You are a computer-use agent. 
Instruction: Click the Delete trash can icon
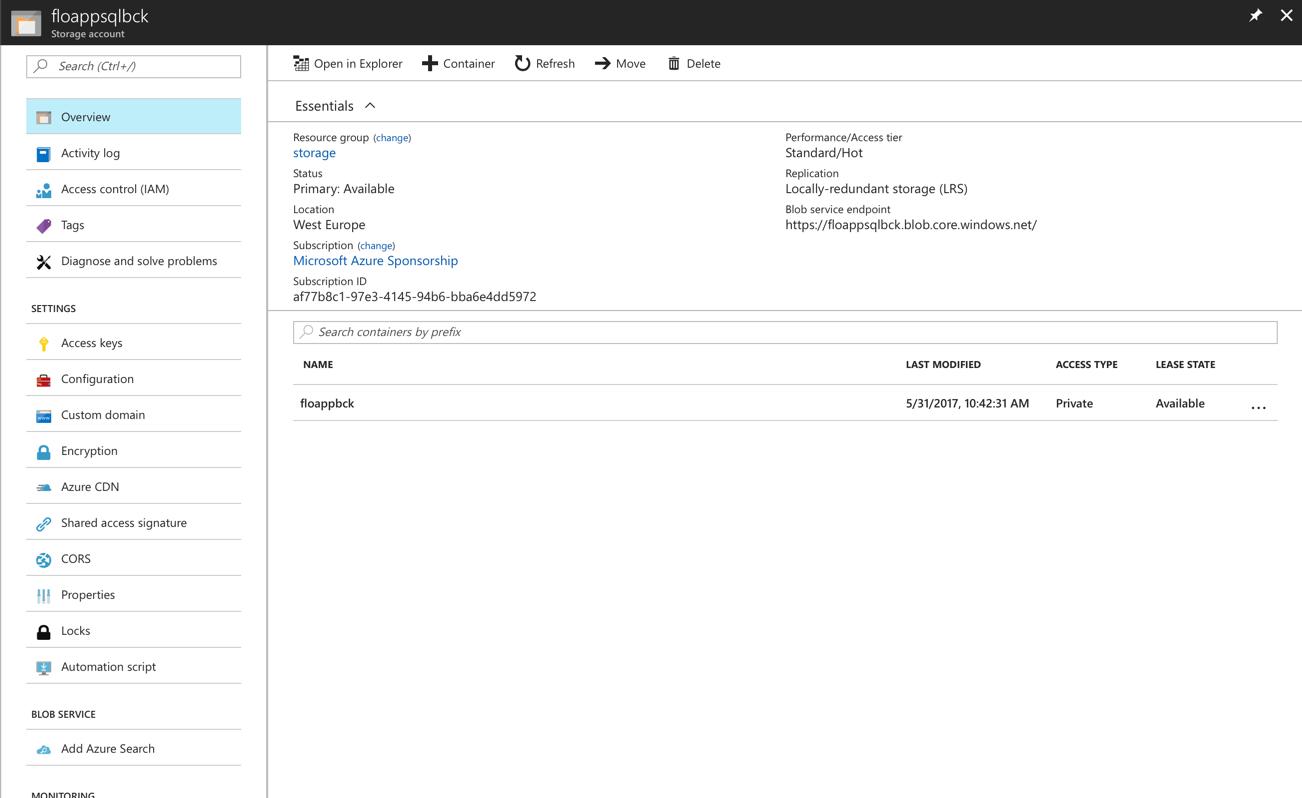tap(674, 63)
